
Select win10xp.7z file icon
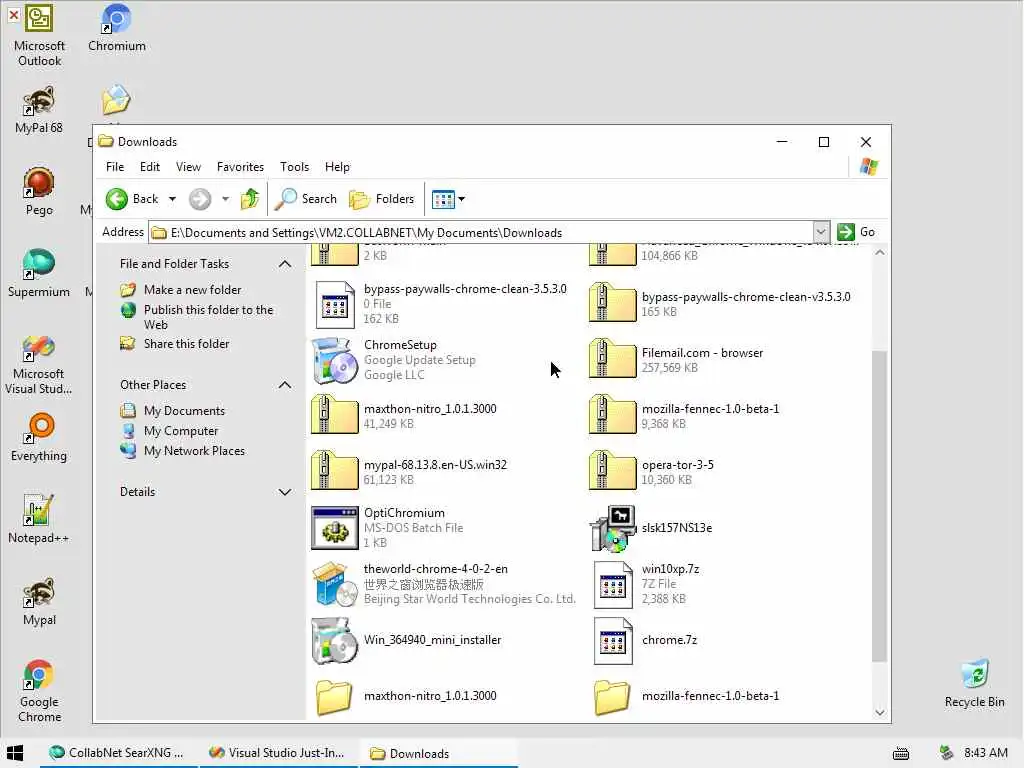(613, 584)
